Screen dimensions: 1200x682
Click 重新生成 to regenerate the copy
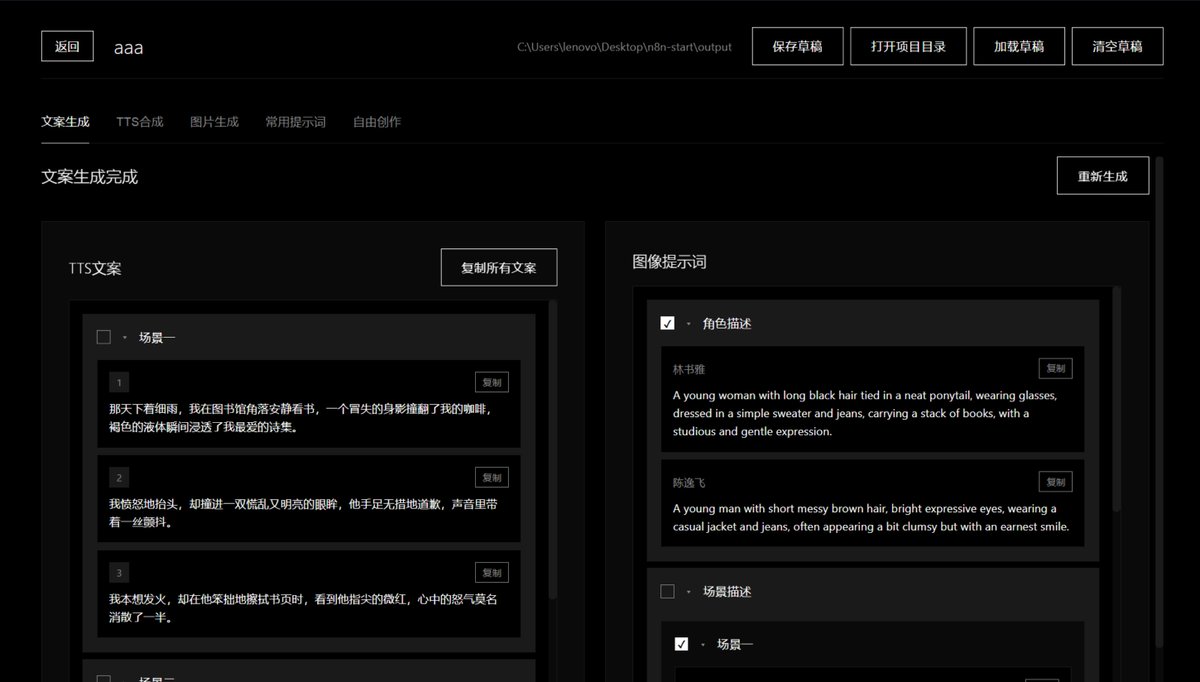click(1103, 175)
